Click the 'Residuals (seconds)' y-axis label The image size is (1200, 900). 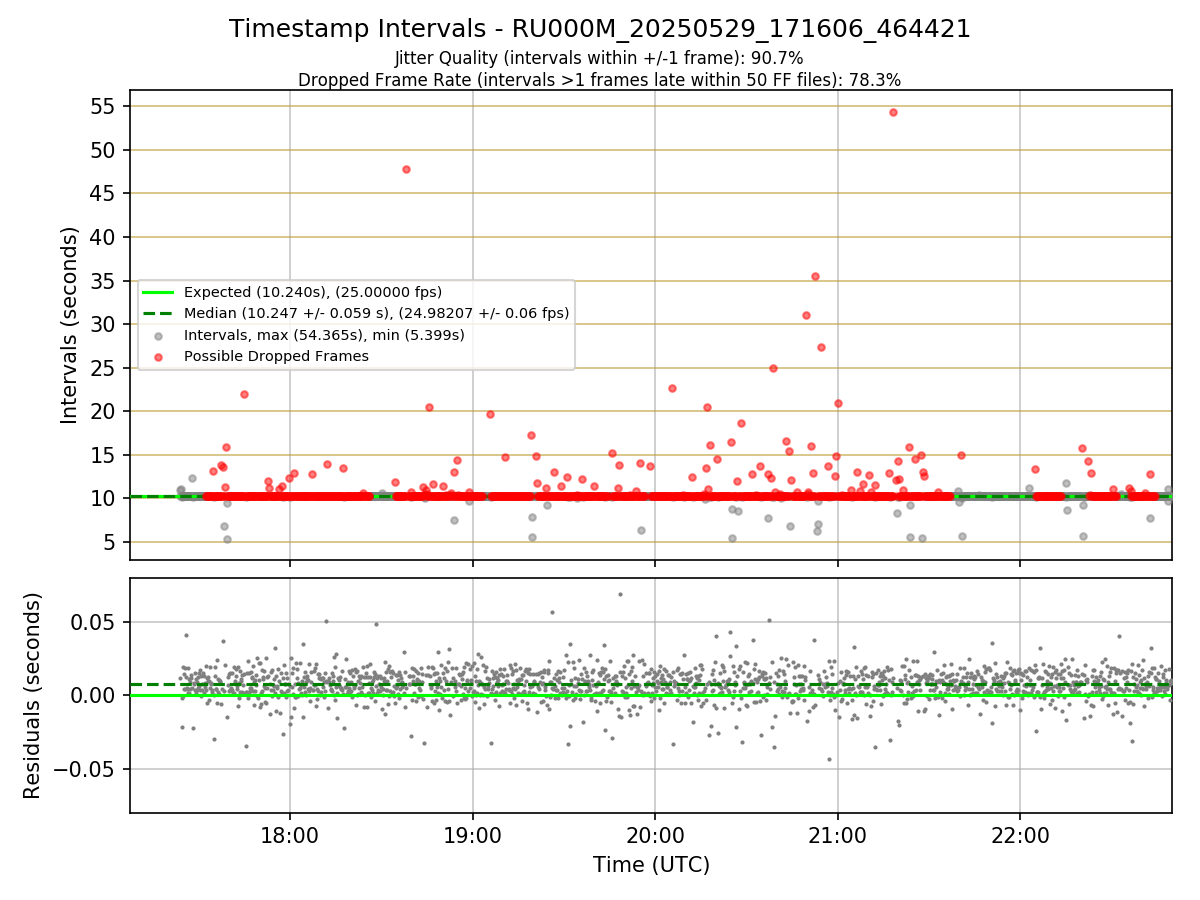tap(33, 695)
